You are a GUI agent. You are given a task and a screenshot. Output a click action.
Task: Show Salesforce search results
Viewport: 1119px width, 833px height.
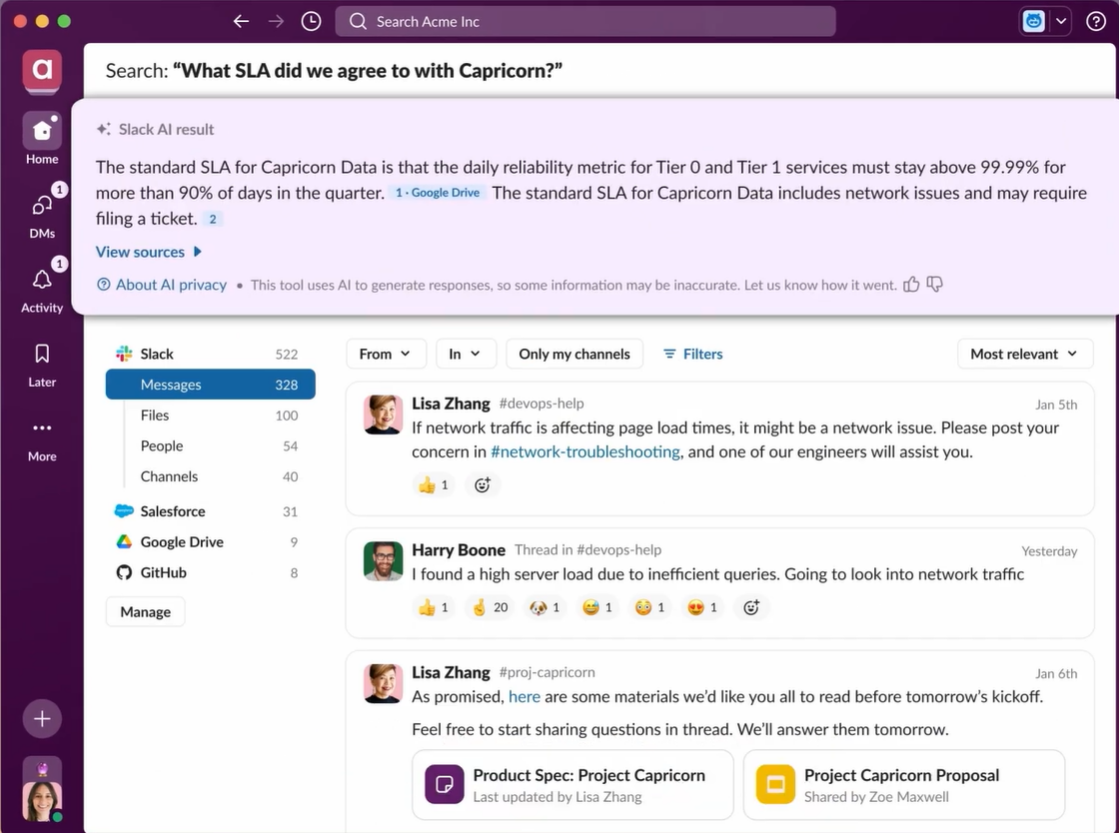pos(210,511)
